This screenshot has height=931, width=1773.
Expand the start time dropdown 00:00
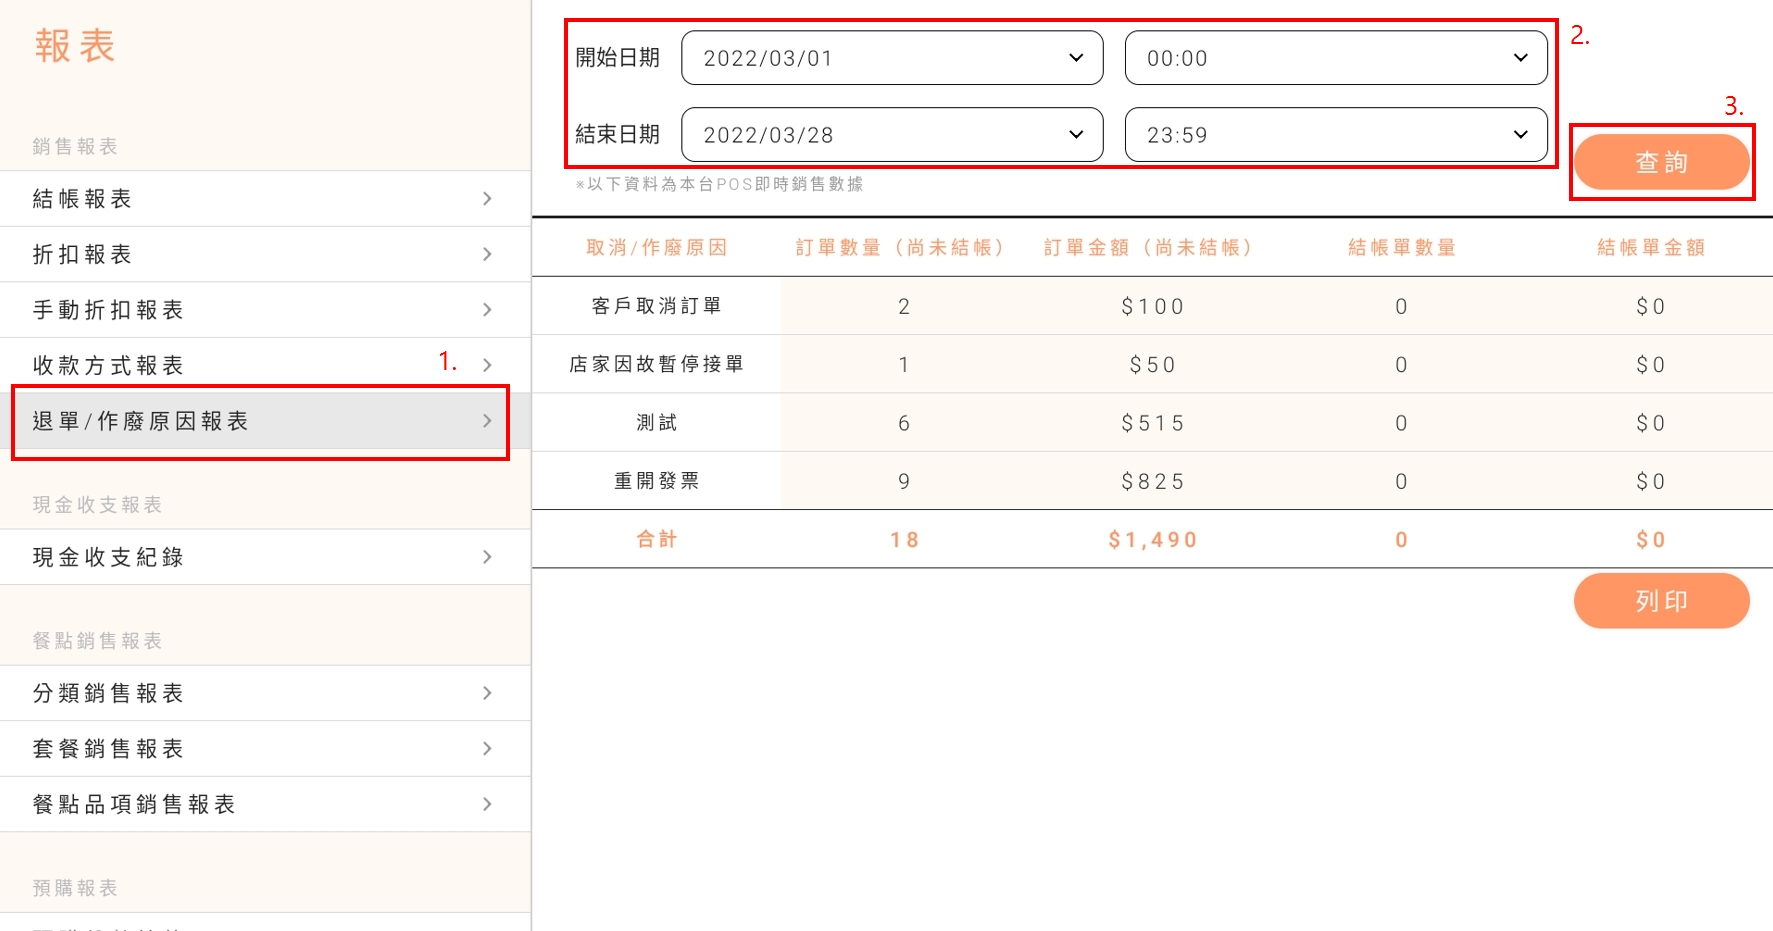(1335, 58)
